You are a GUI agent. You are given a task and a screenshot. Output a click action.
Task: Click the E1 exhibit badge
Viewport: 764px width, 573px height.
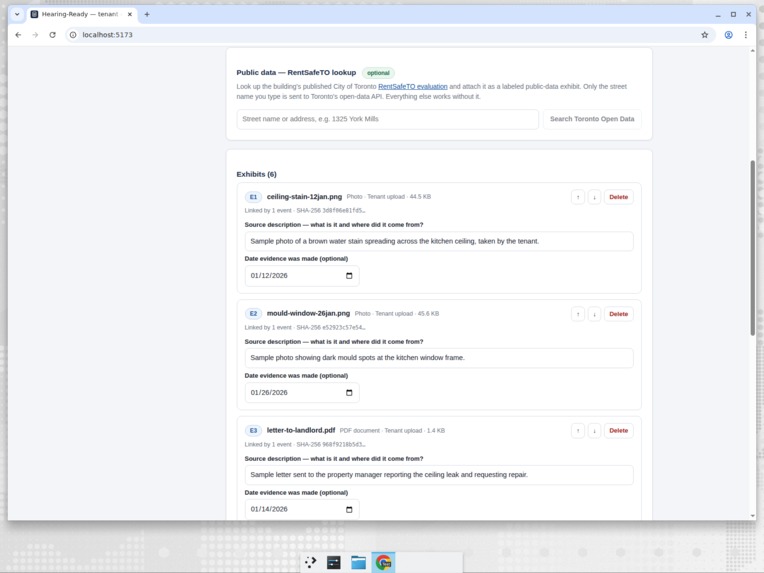253,197
